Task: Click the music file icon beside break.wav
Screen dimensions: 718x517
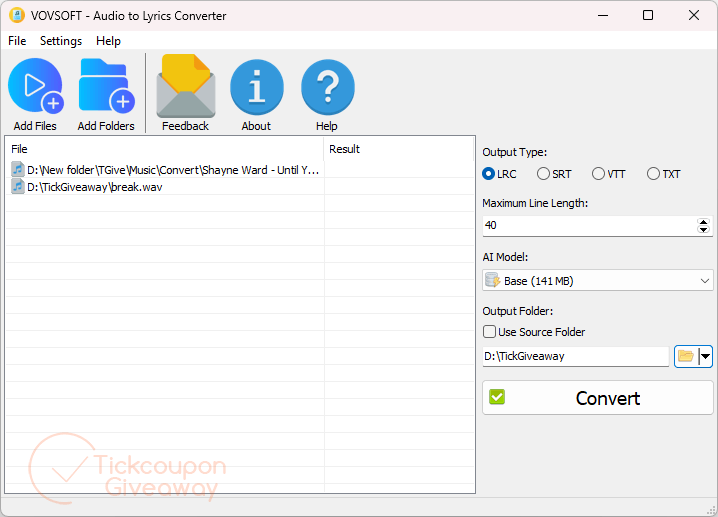Action: point(18,186)
